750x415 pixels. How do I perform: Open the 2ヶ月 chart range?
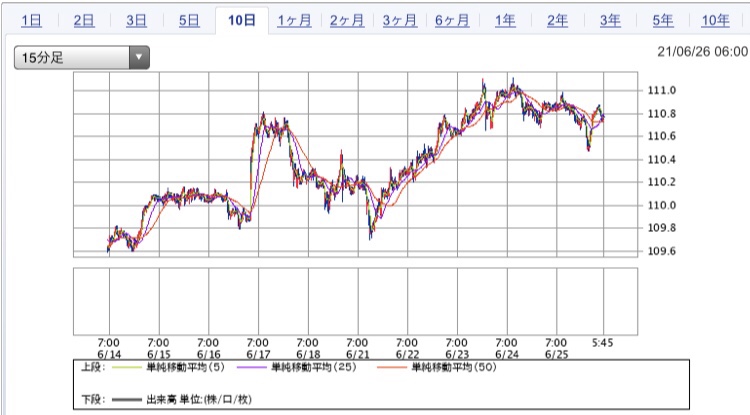(347, 21)
